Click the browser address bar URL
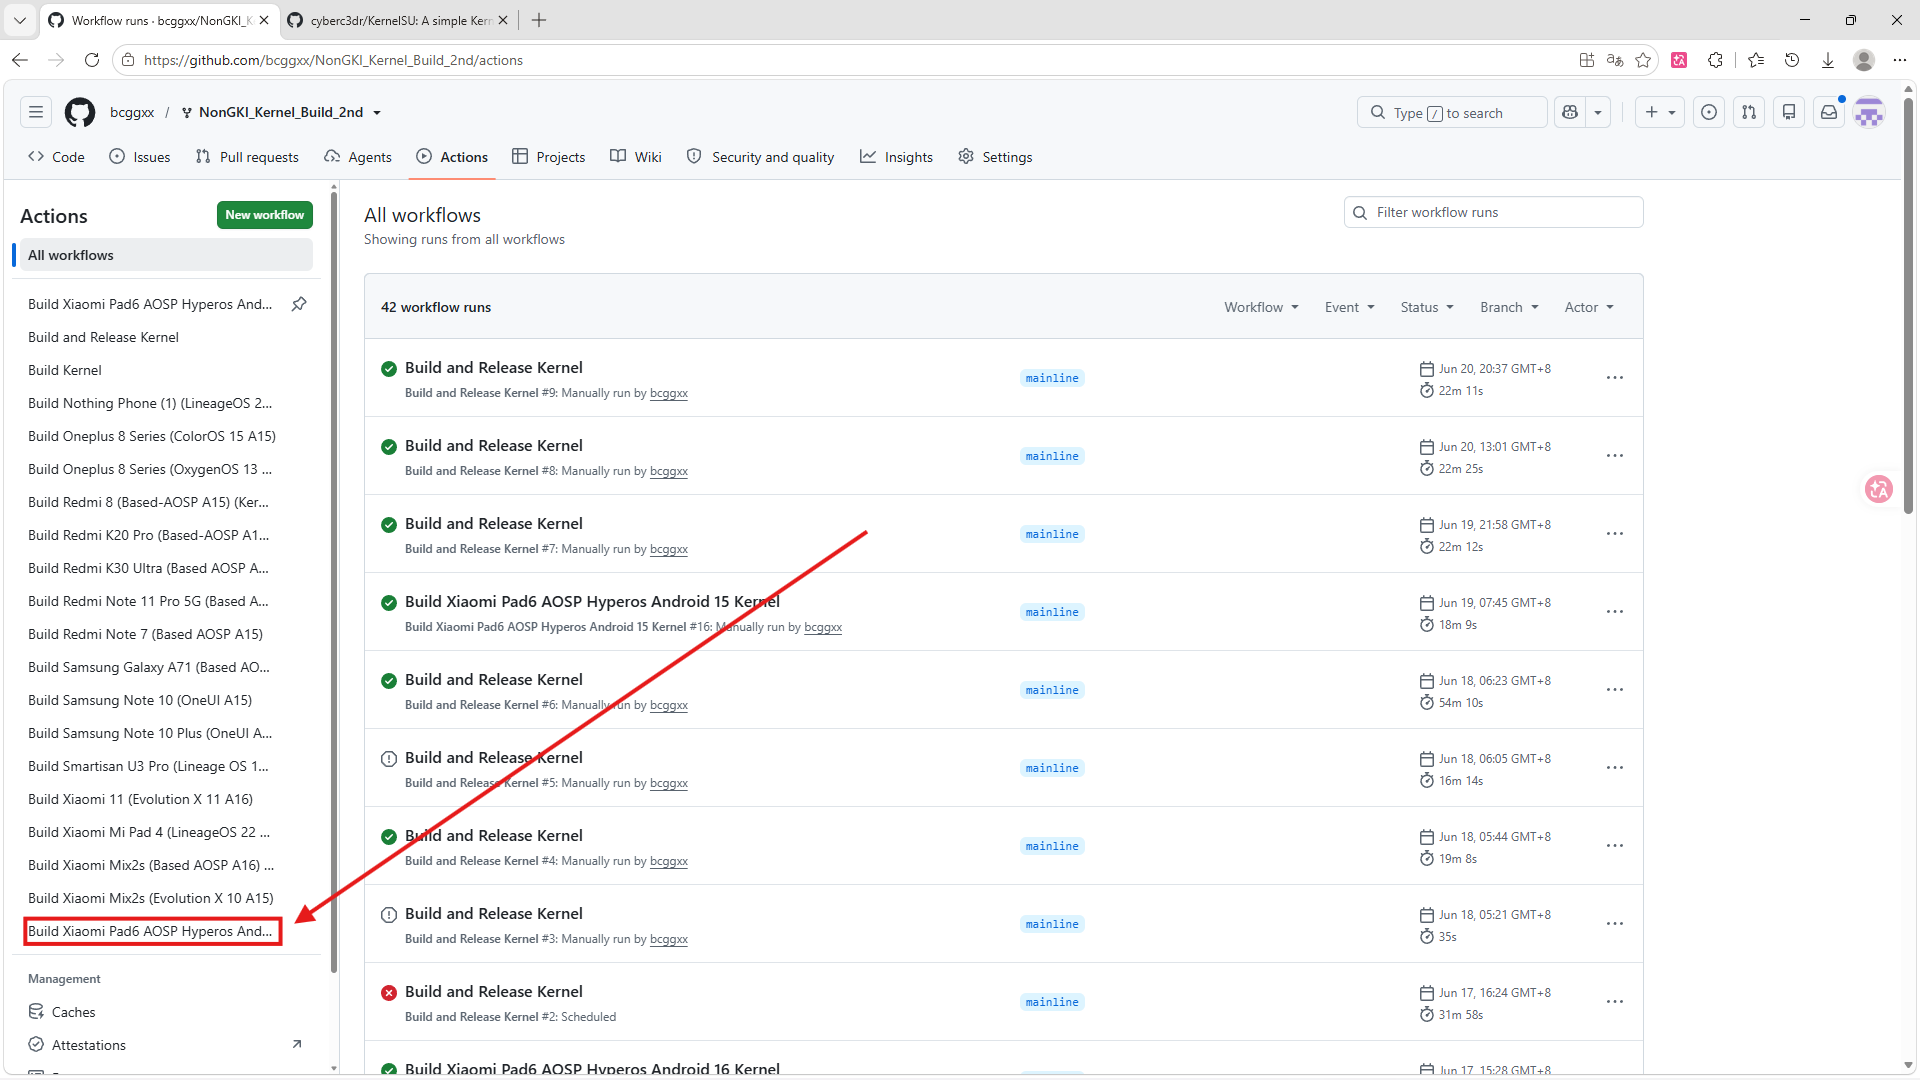The image size is (1920, 1080). pos(334,60)
